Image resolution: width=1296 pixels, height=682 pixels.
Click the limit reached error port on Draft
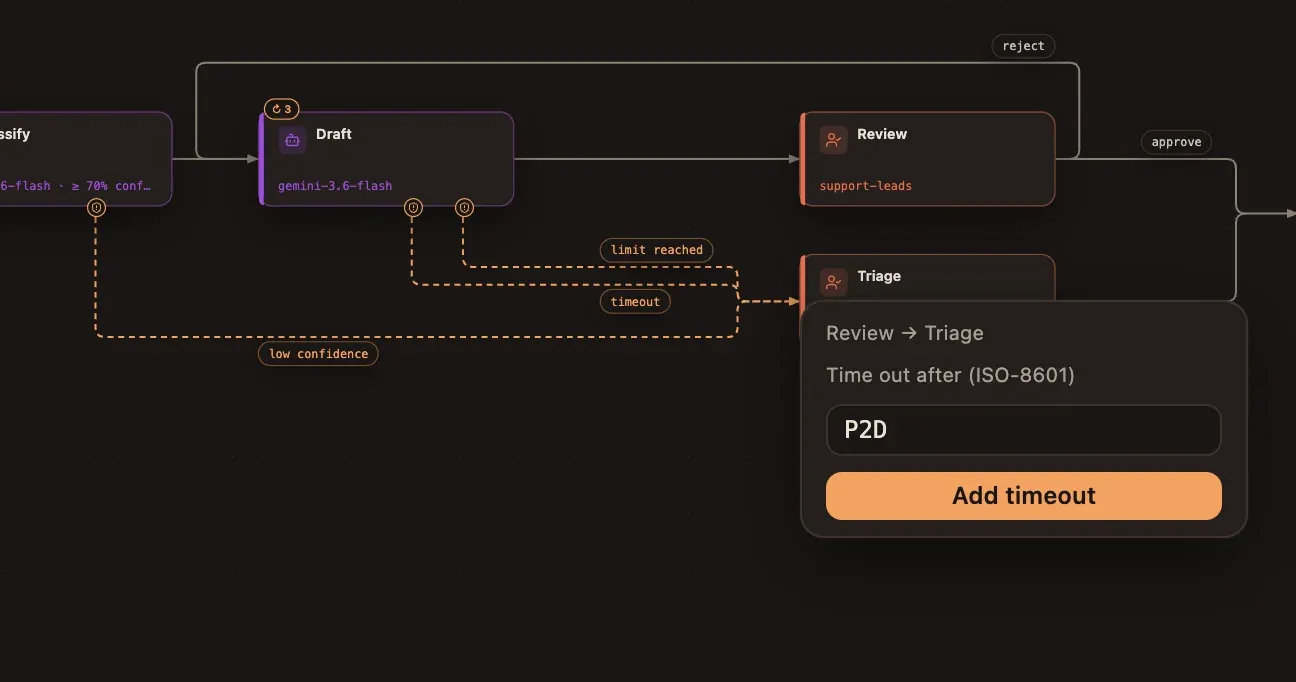[x=464, y=207]
